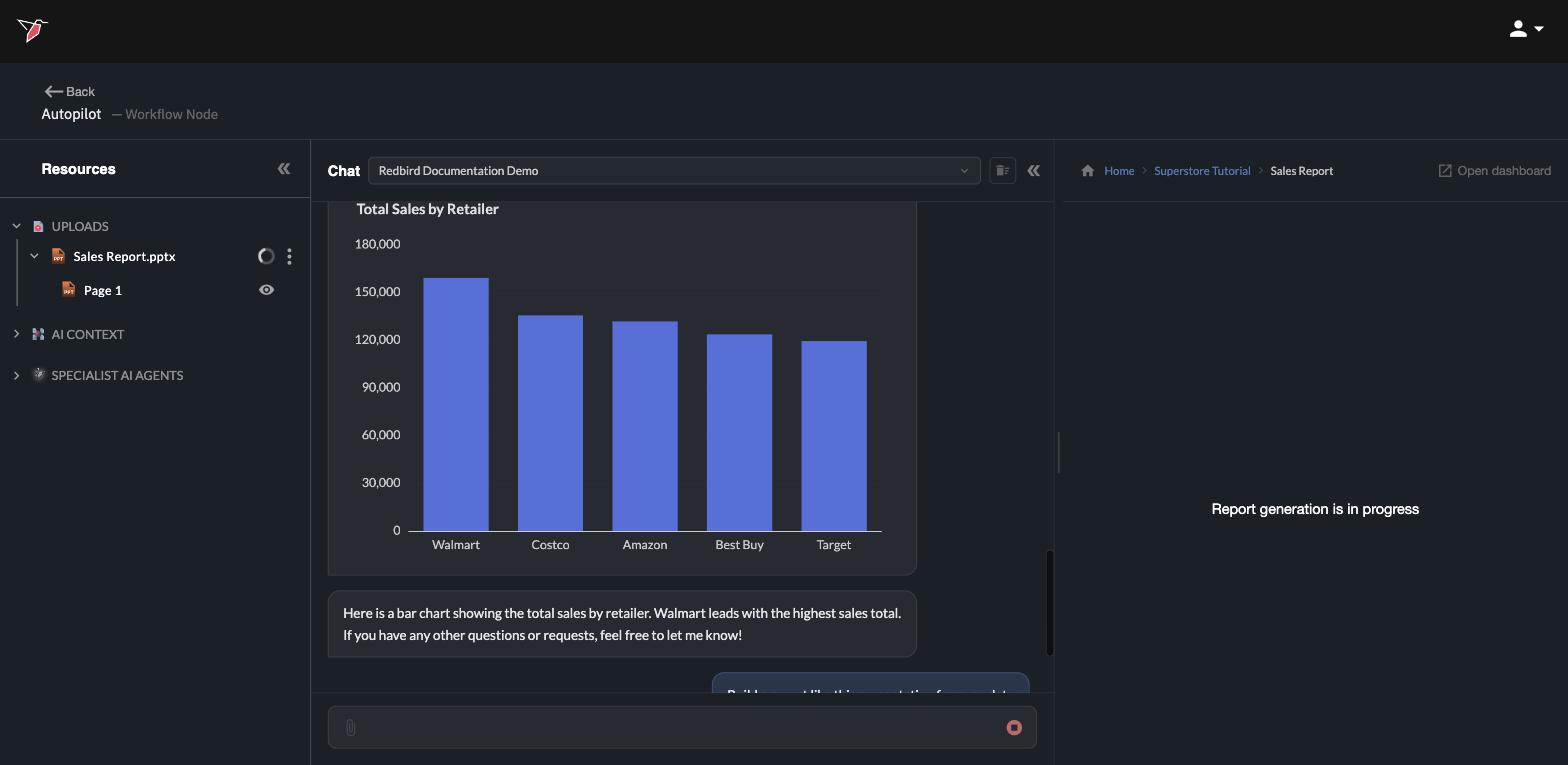Stop the report generation
Image resolution: width=1568 pixels, height=765 pixels.
click(x=1014, y=728)
